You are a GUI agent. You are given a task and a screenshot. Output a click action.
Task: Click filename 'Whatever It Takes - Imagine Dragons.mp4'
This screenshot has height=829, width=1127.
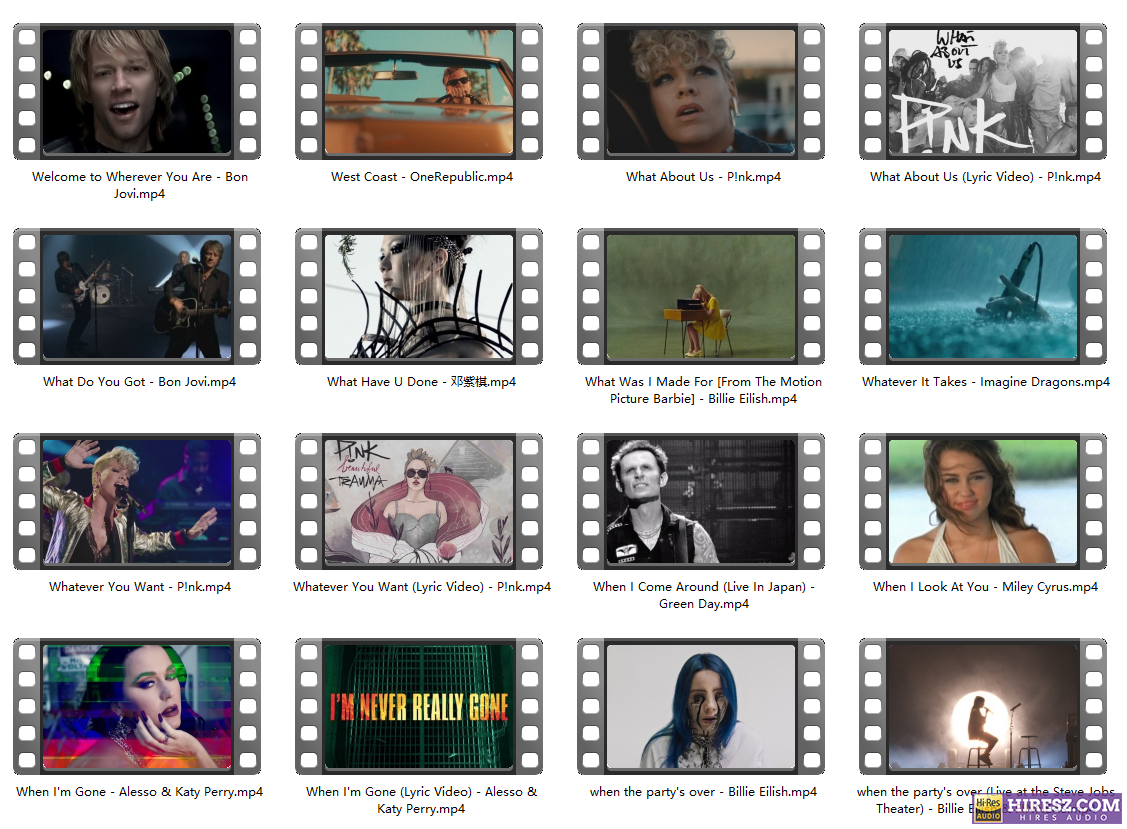point(985,382)
